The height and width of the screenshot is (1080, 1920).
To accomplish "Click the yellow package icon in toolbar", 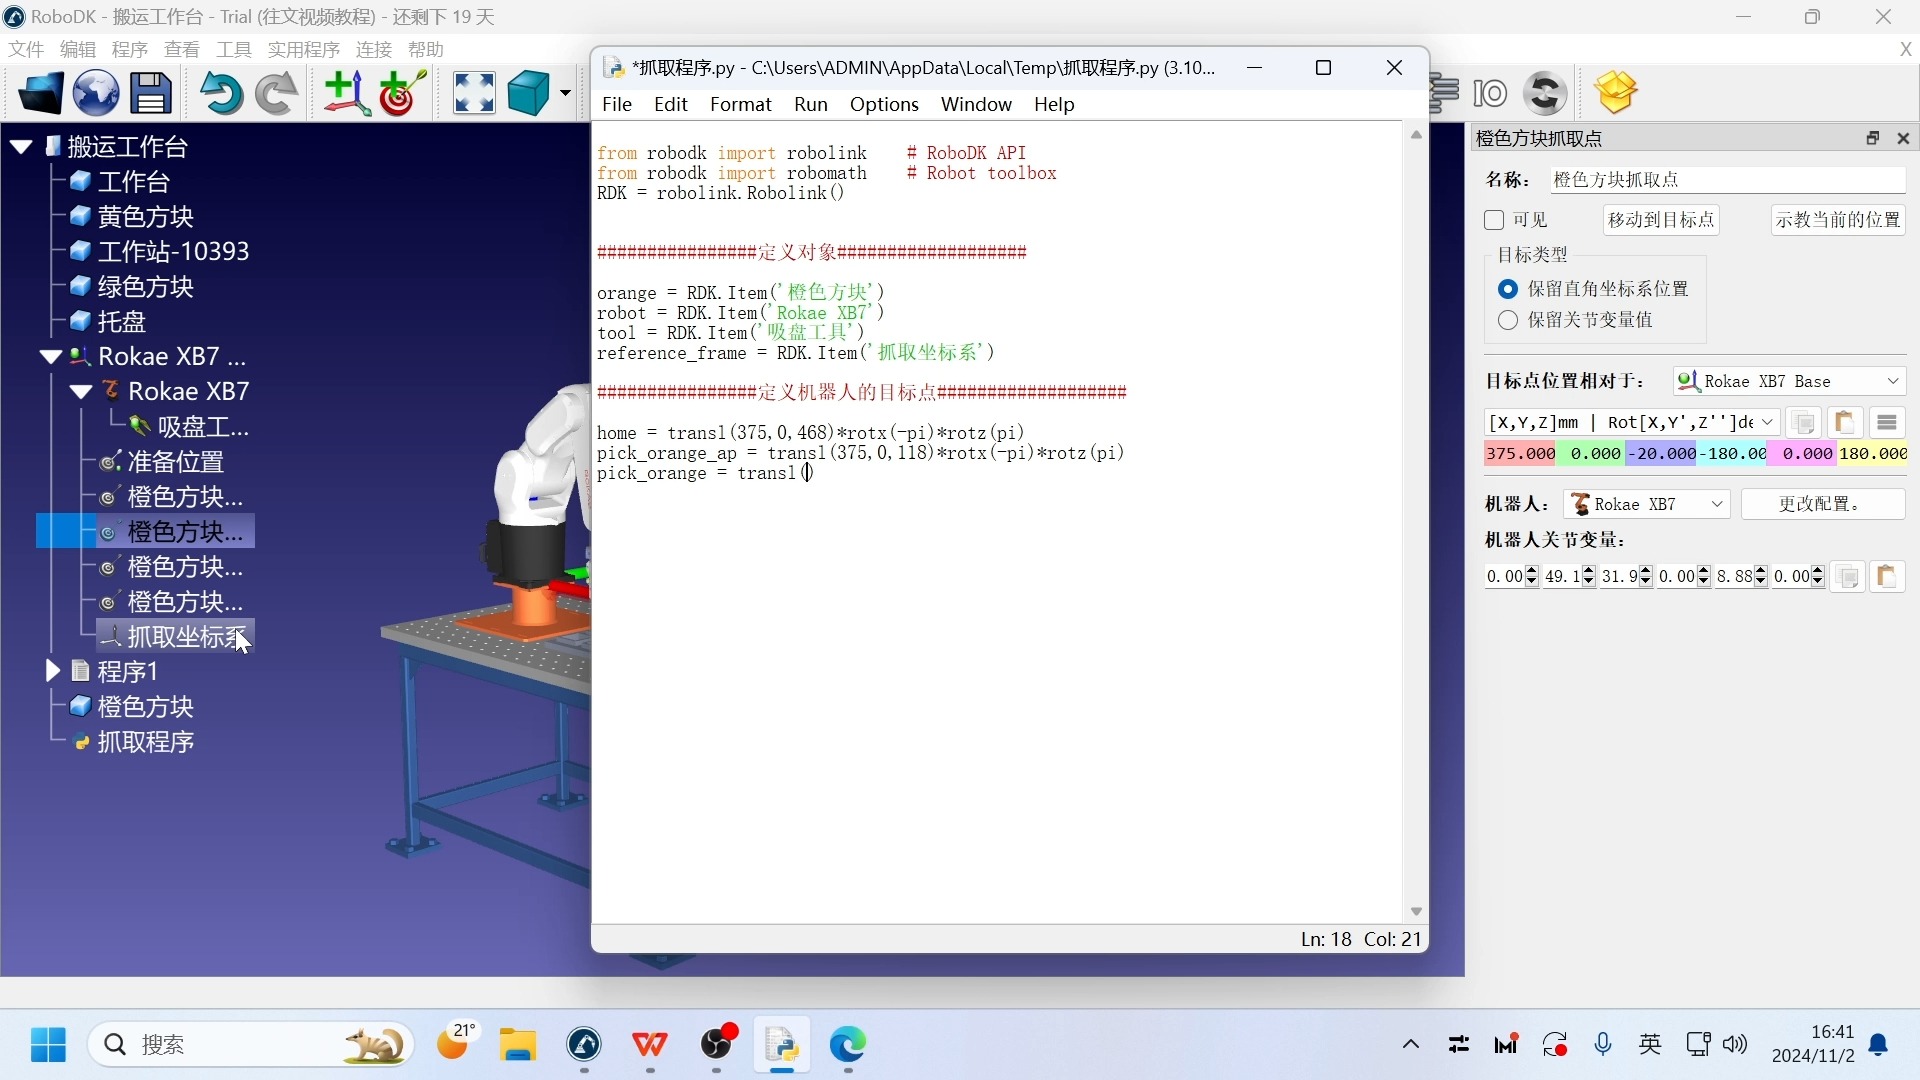I will tap(1615, 93).
